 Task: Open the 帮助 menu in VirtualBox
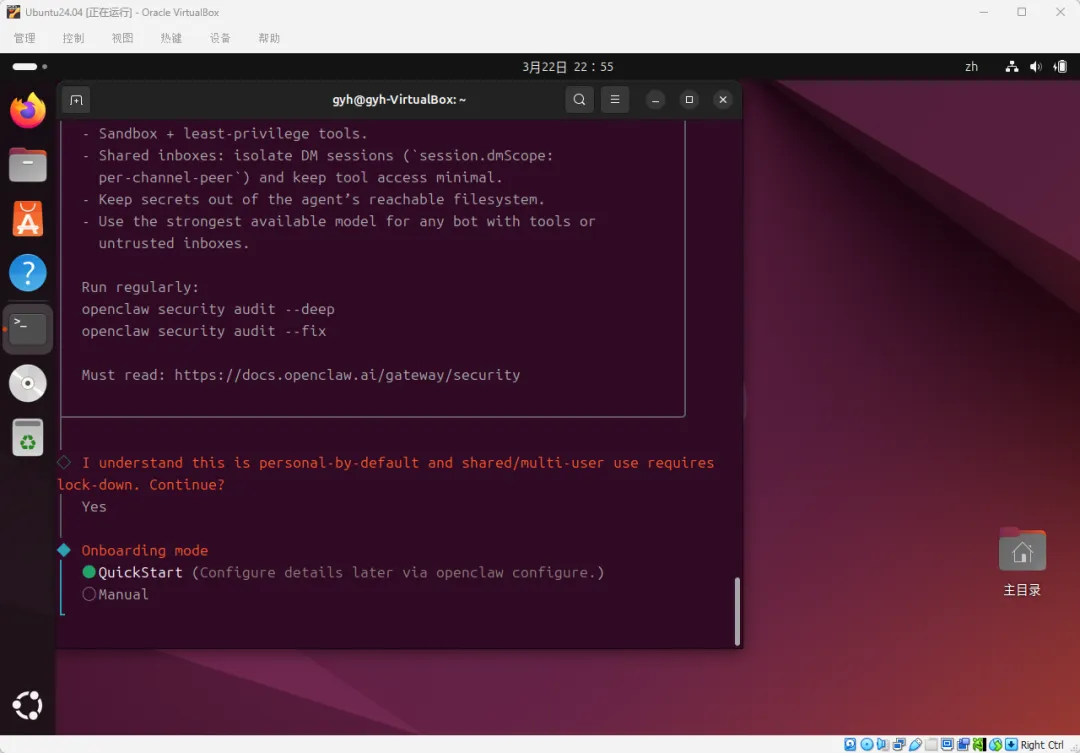coord(269,38)
